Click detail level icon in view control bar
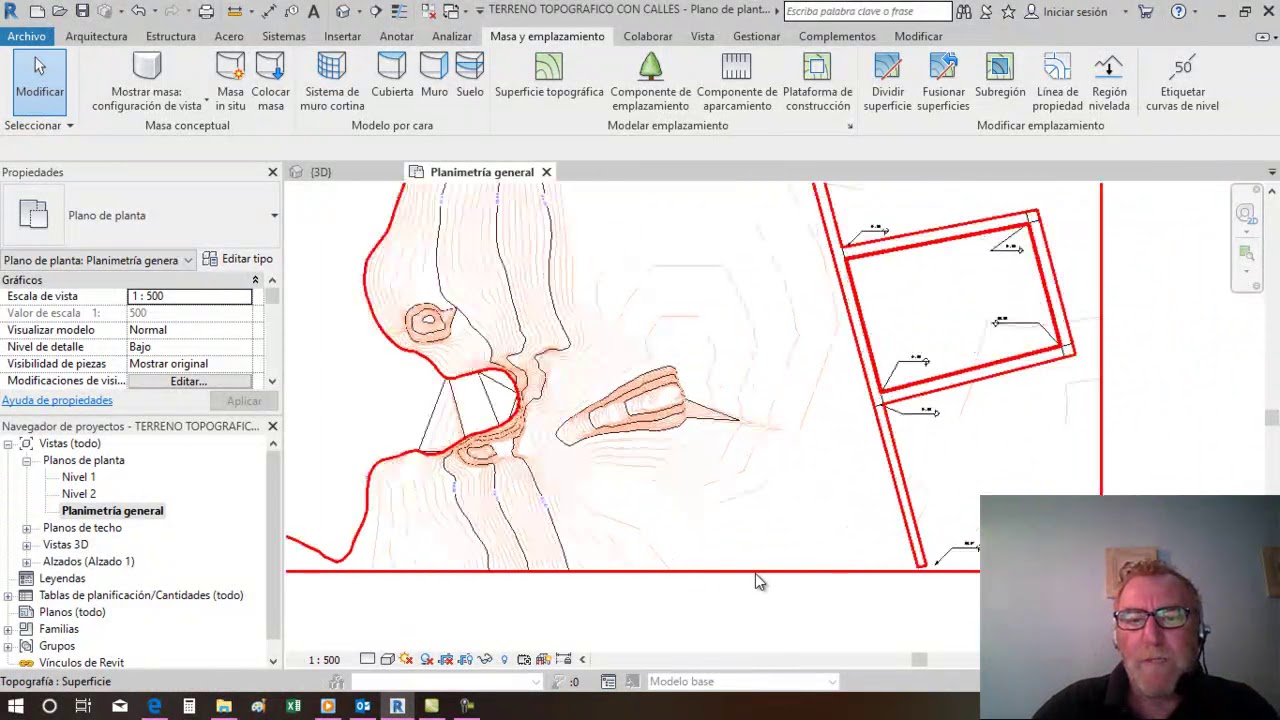This screenshot has height=720, width=1280. [x=367, y=659]
